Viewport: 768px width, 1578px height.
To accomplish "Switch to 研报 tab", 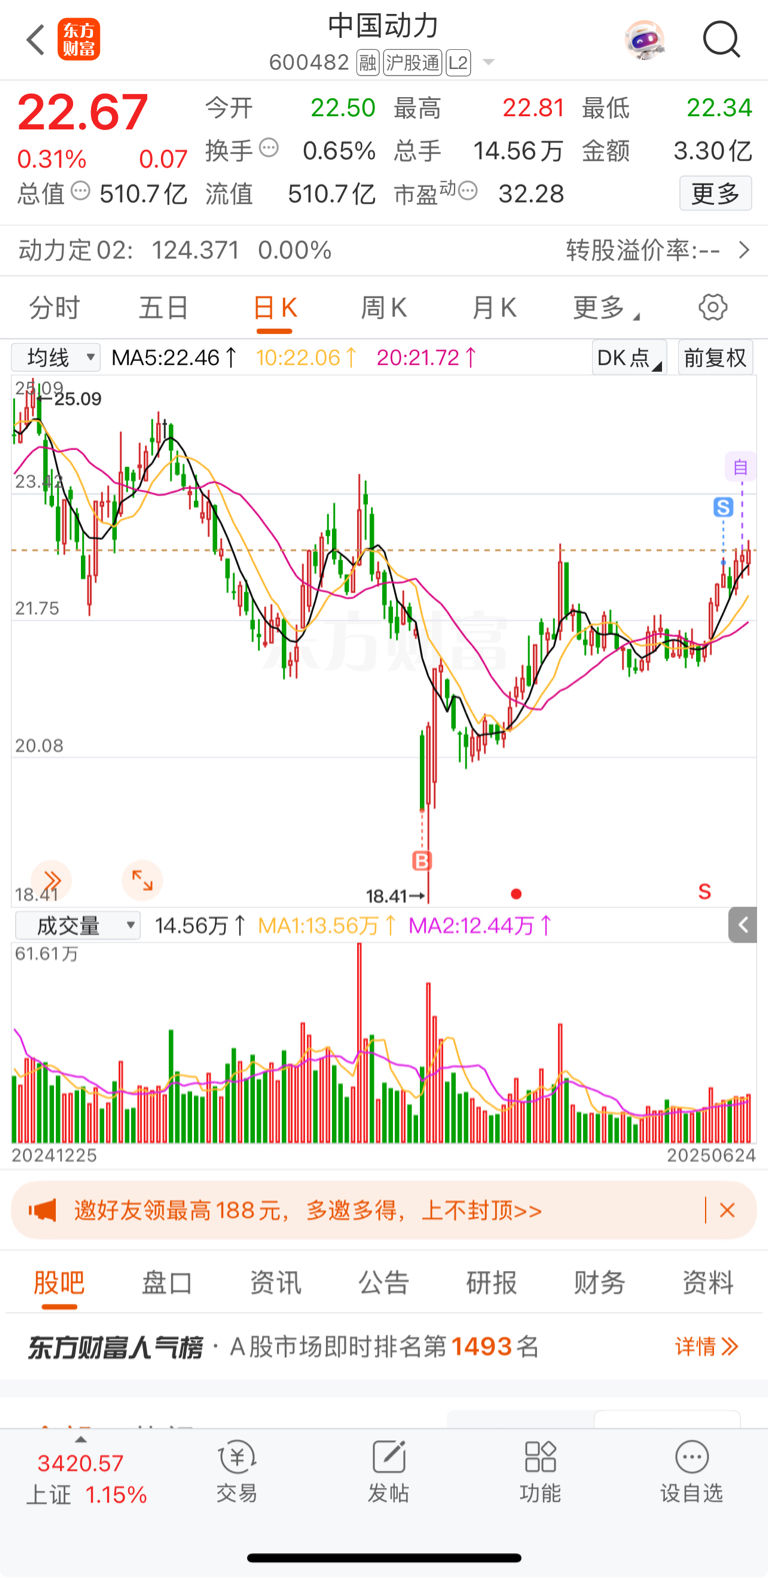I will click(x=492, y=1283).
